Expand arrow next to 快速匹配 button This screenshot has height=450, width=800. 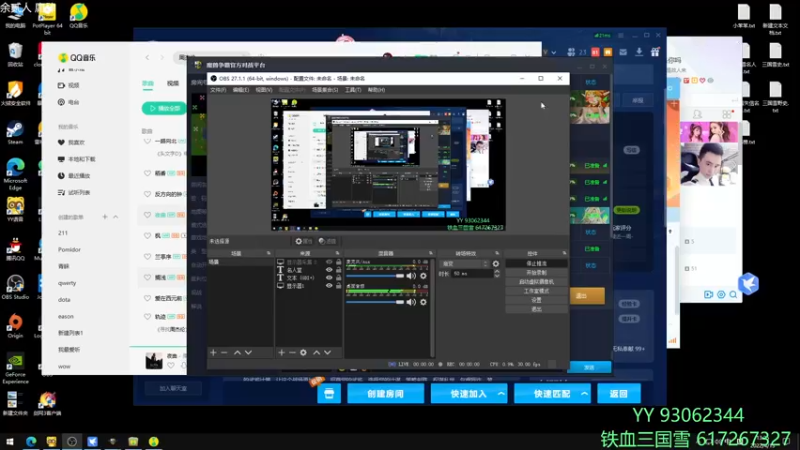[585, 393]
